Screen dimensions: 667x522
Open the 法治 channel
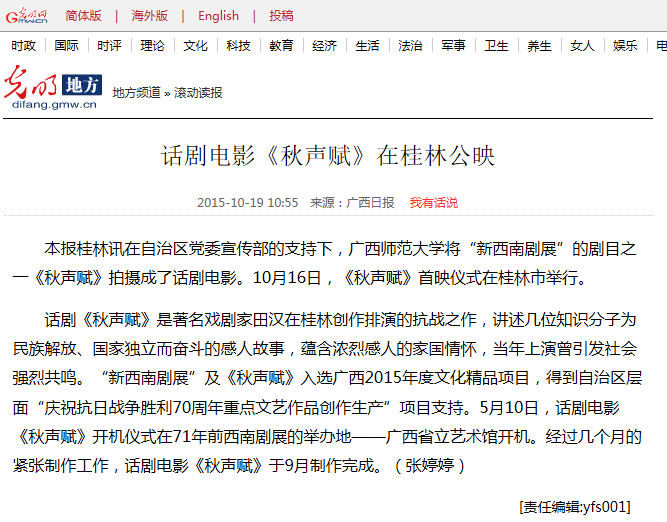coord(410,45)
